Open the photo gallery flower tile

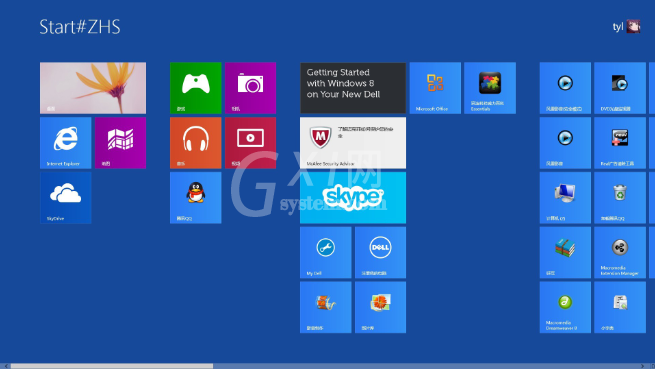point(380,307)
